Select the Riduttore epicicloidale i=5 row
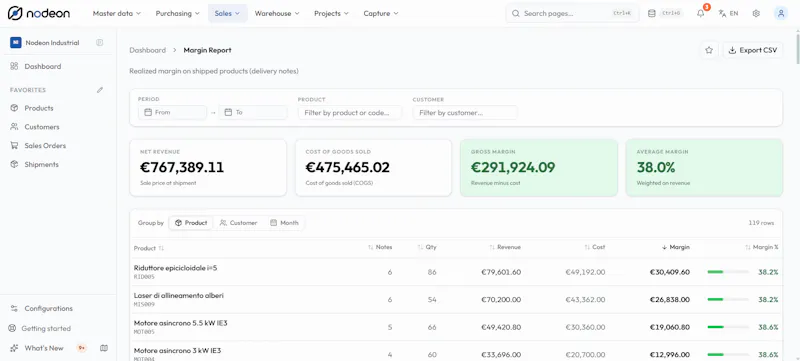800x361 pixels. (456, 272)
